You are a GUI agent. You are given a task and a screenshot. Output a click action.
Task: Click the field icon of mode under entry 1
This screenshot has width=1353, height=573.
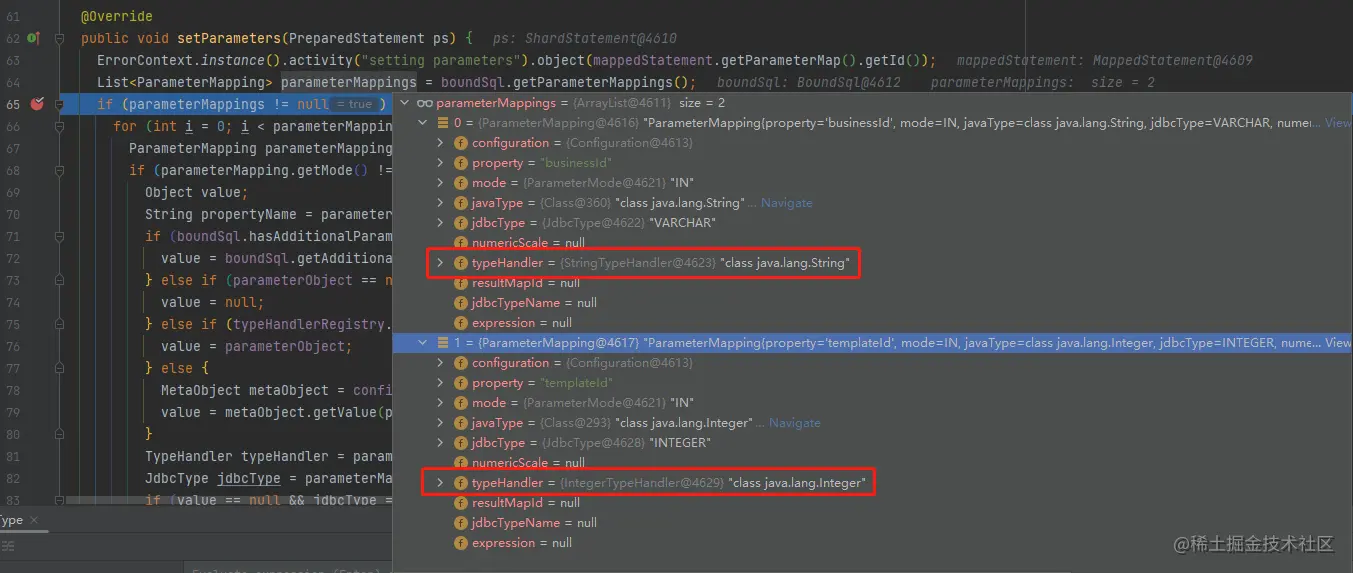pos(461,403)
